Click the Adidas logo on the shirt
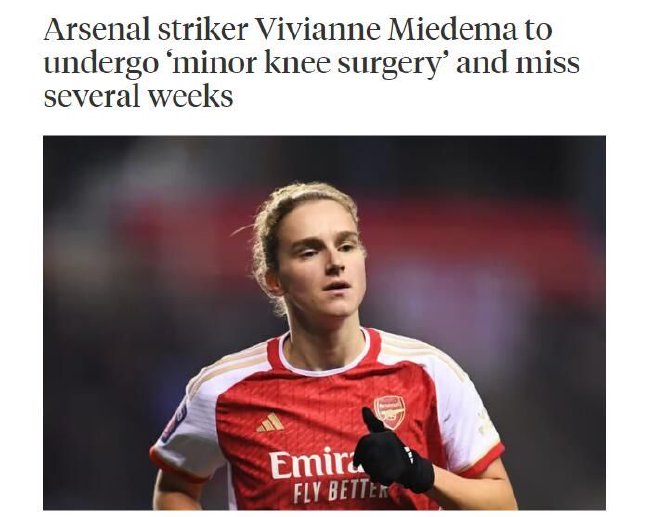This screenshot has width=650, height=517. 269,422
